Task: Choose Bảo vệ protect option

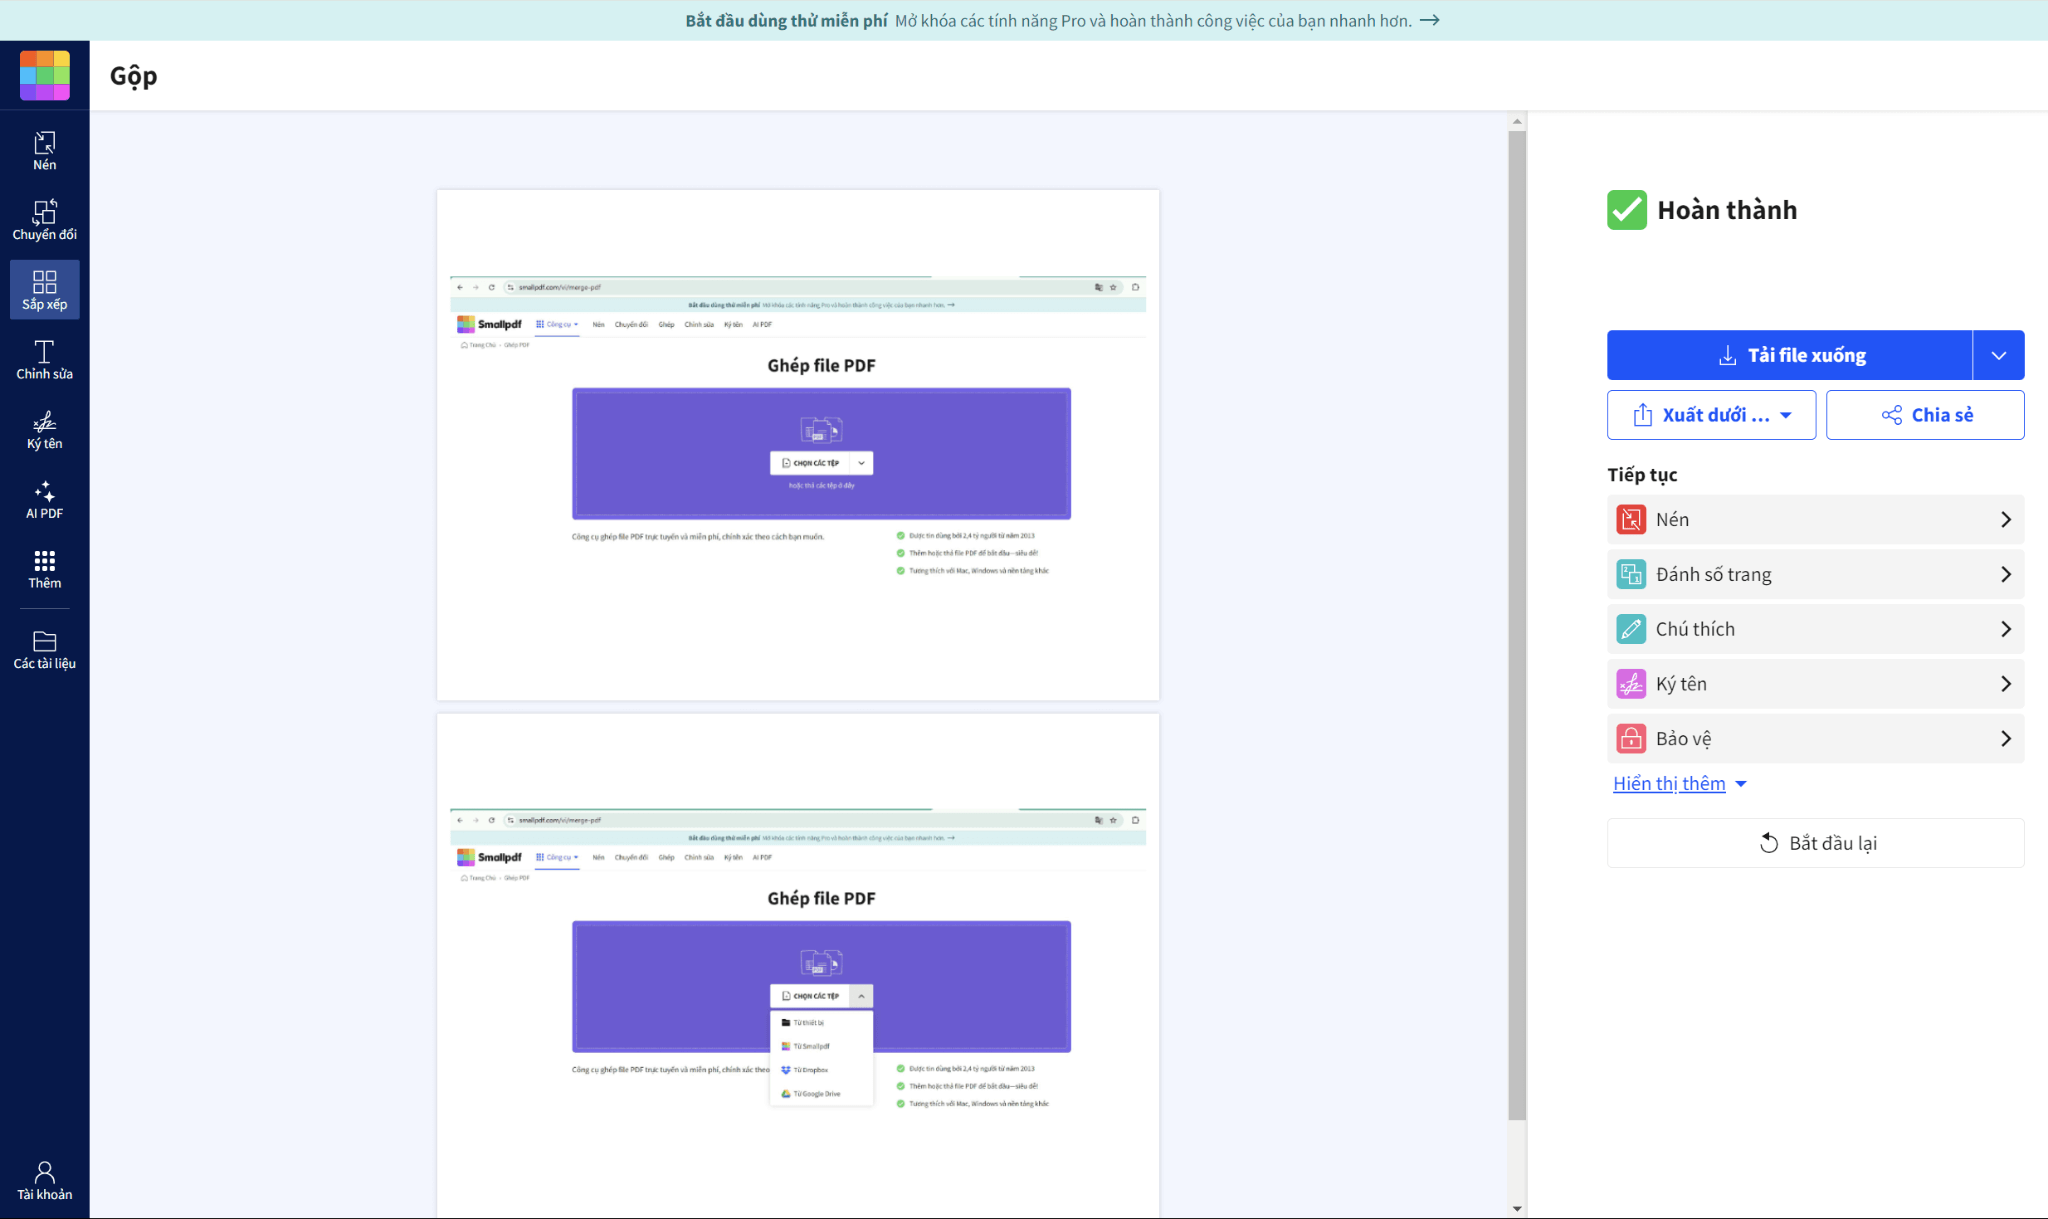Action: (1814, 739)
